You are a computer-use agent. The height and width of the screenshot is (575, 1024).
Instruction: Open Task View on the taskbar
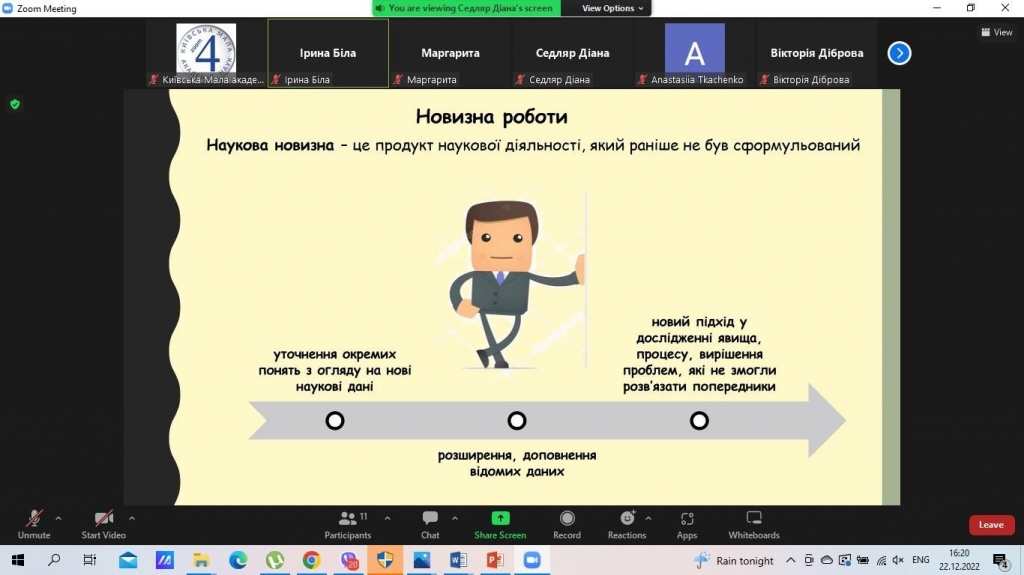pos(90,560)
